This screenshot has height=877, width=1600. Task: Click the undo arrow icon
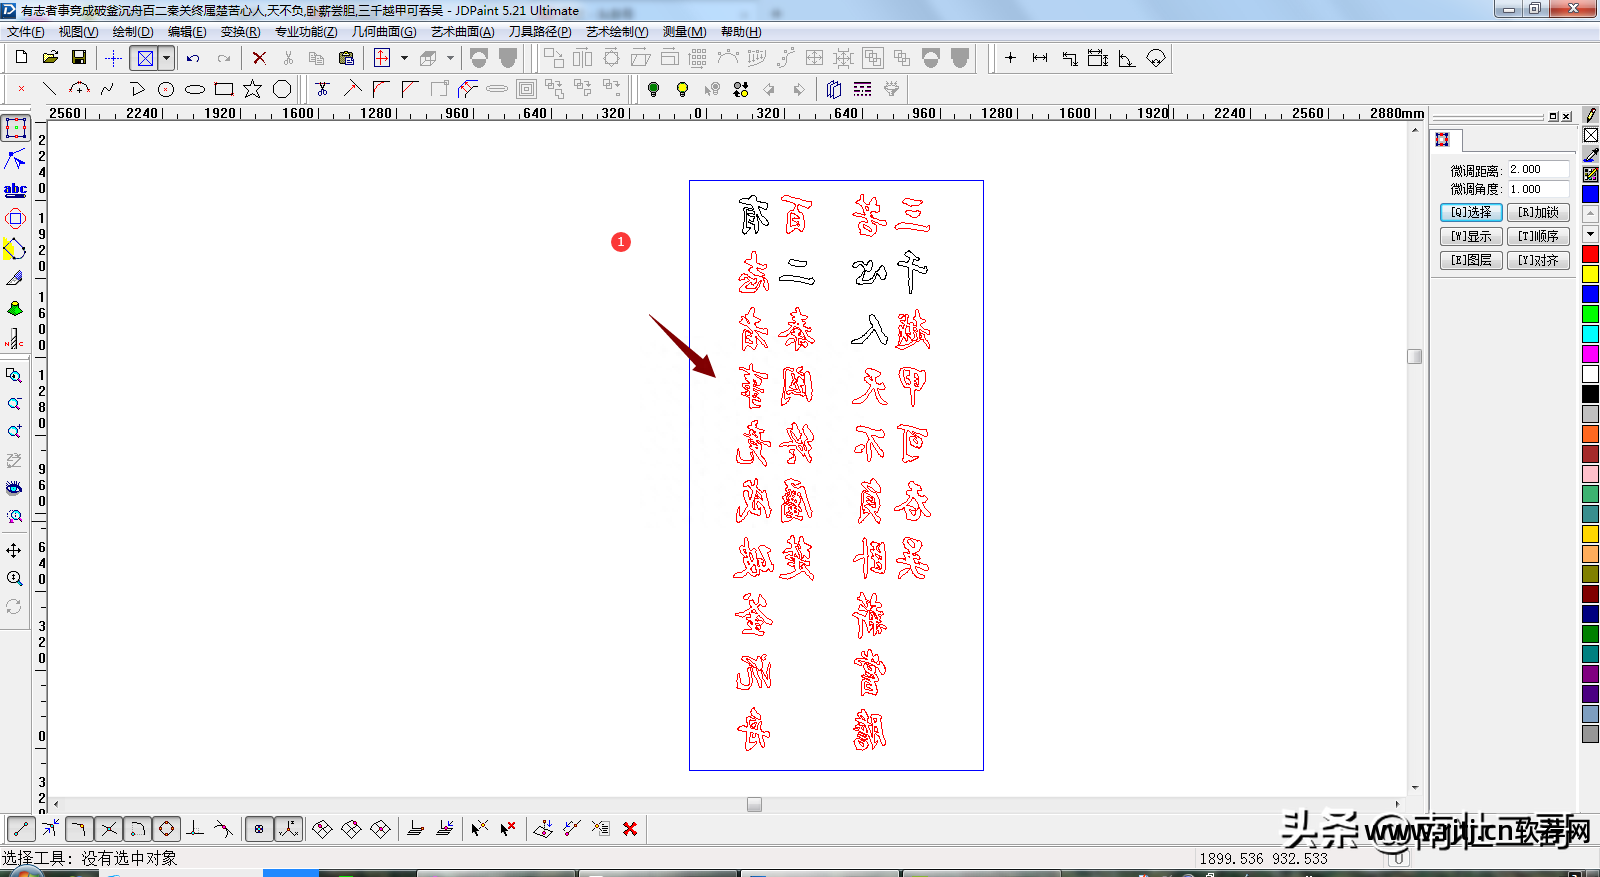[193, 58]
